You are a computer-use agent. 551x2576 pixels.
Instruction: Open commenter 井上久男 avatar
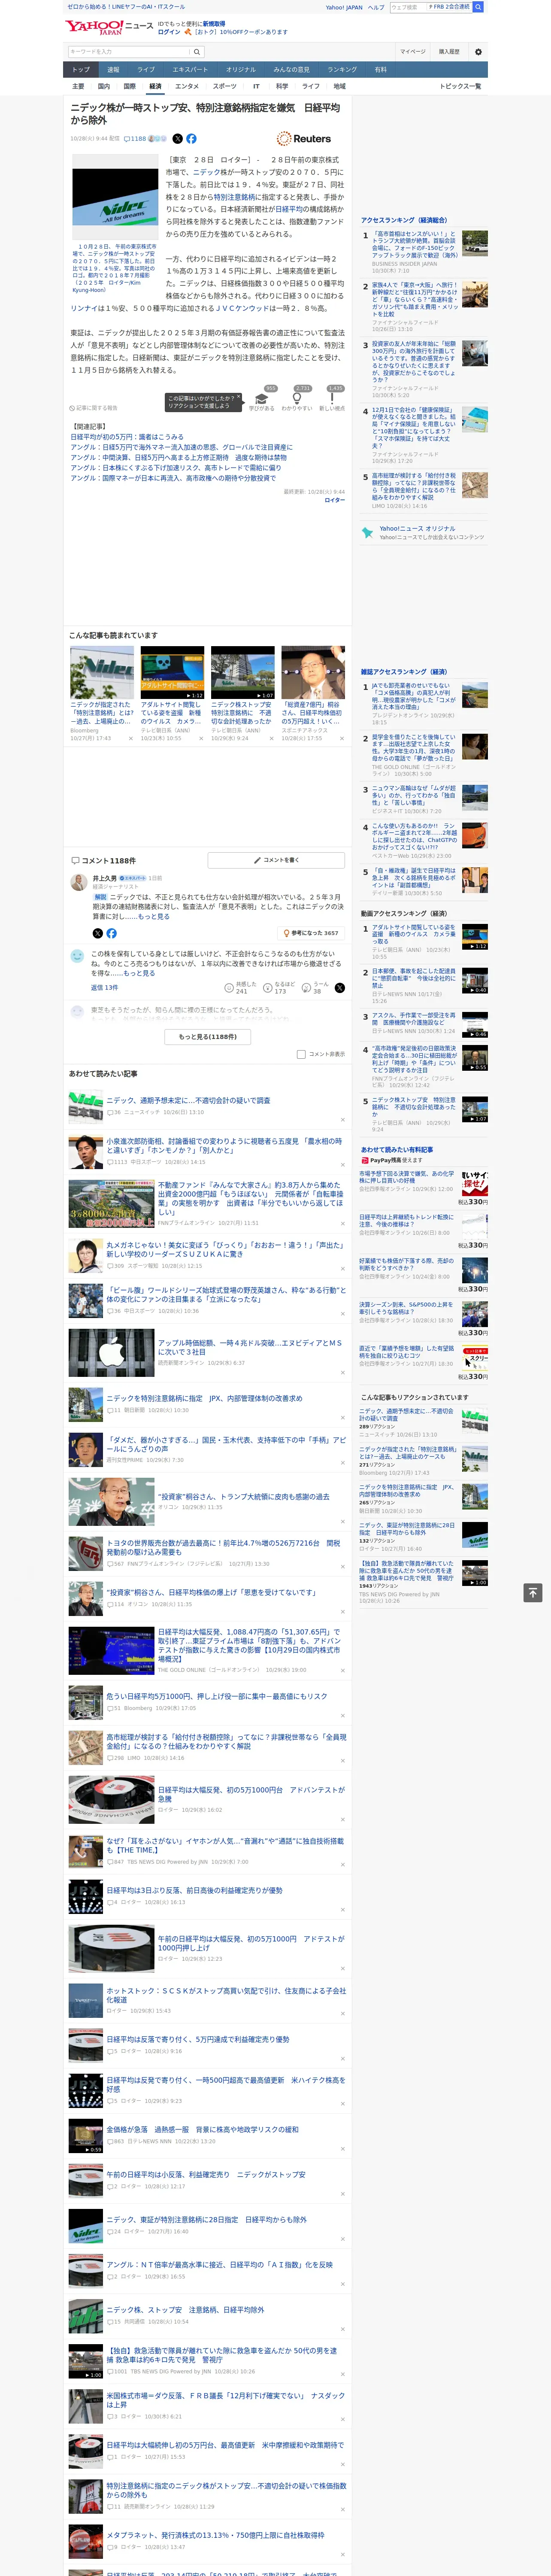click(x=78, y=881)
